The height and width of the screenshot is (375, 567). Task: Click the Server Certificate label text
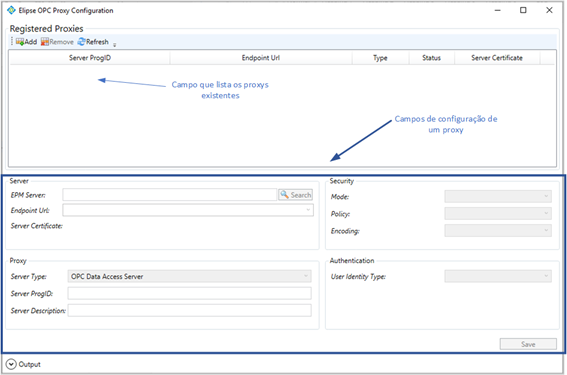pos(37,226)
